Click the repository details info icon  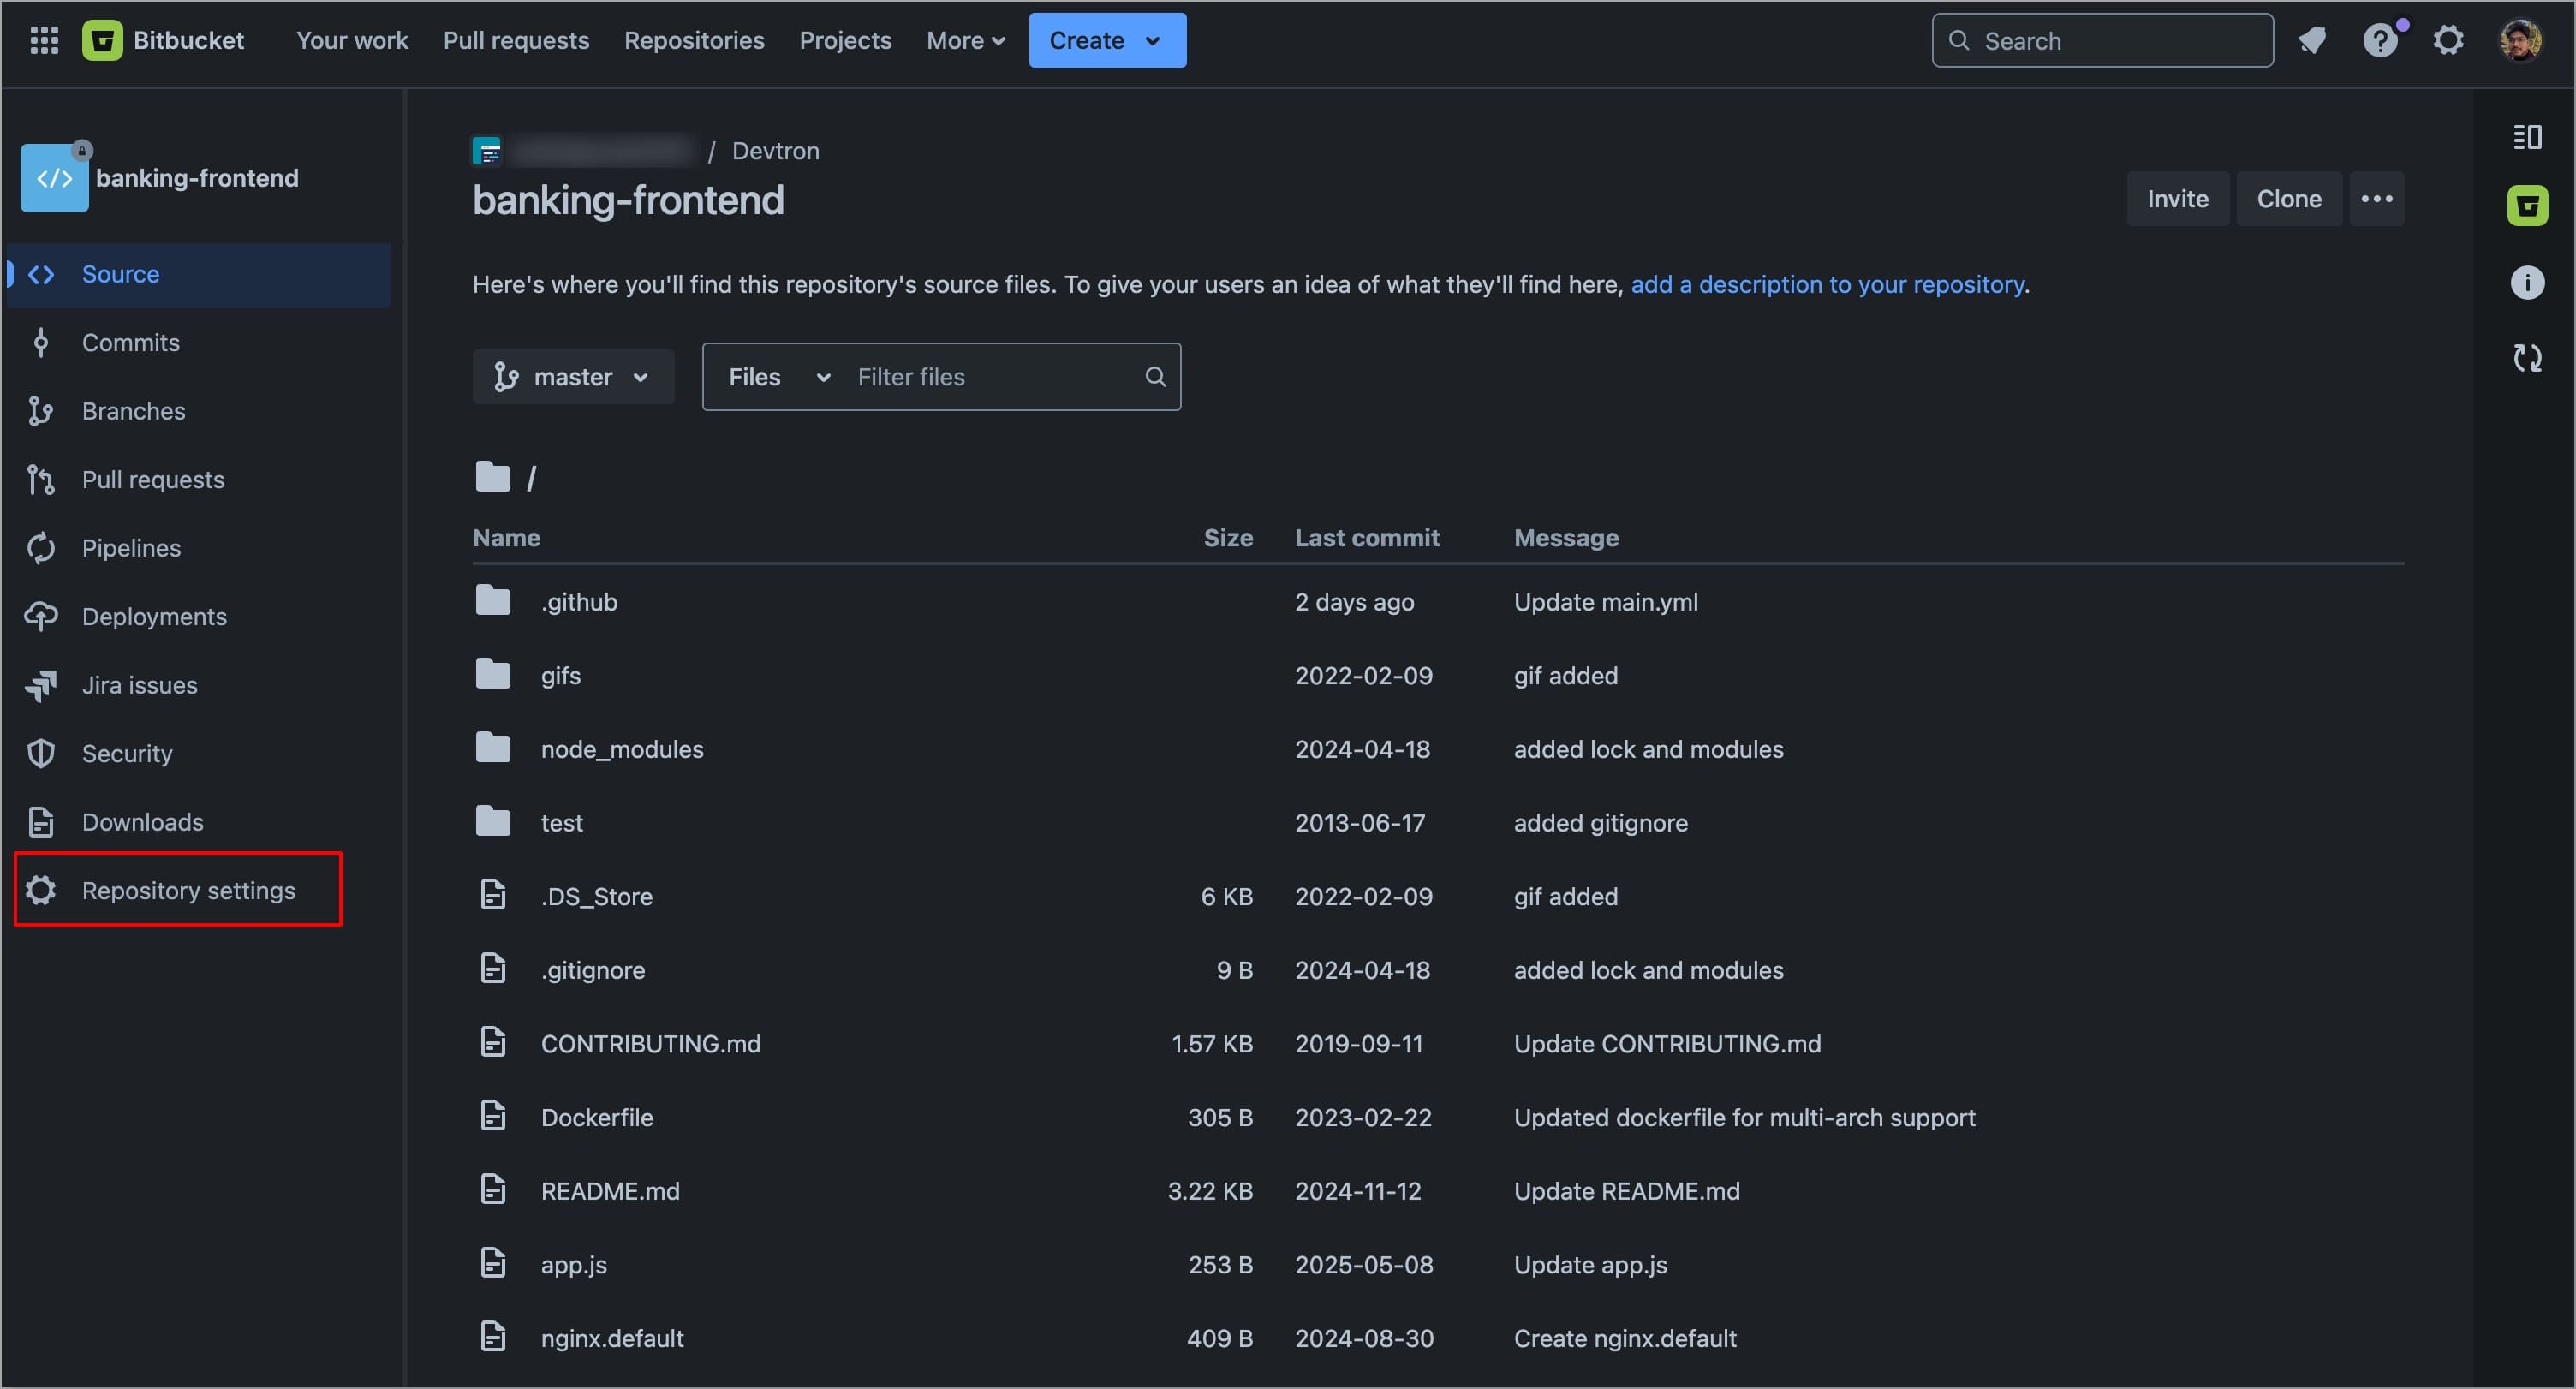[2527, 283]
